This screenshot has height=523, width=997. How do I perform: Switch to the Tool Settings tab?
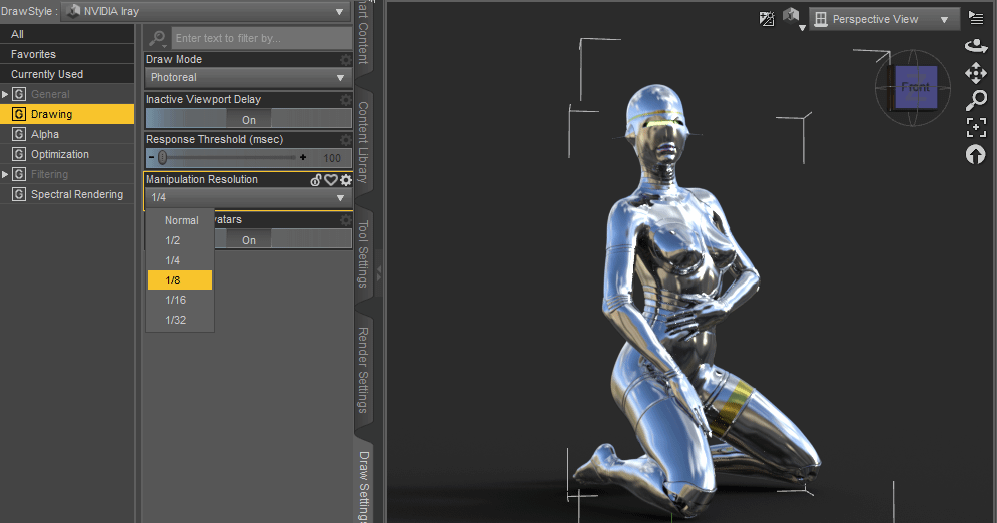click(363, 254)
